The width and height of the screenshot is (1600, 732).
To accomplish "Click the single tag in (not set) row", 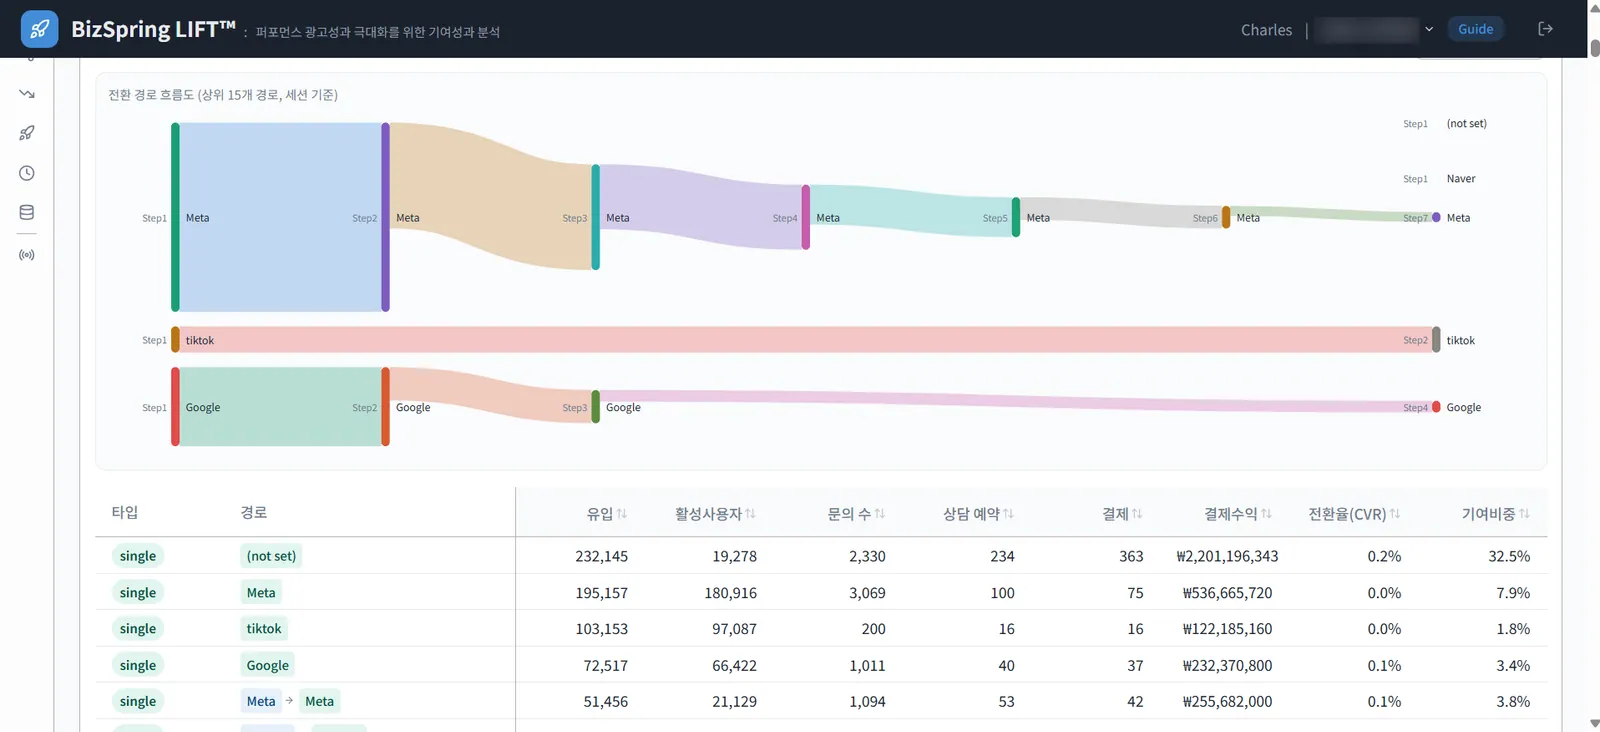I will (x=138, y=556).
